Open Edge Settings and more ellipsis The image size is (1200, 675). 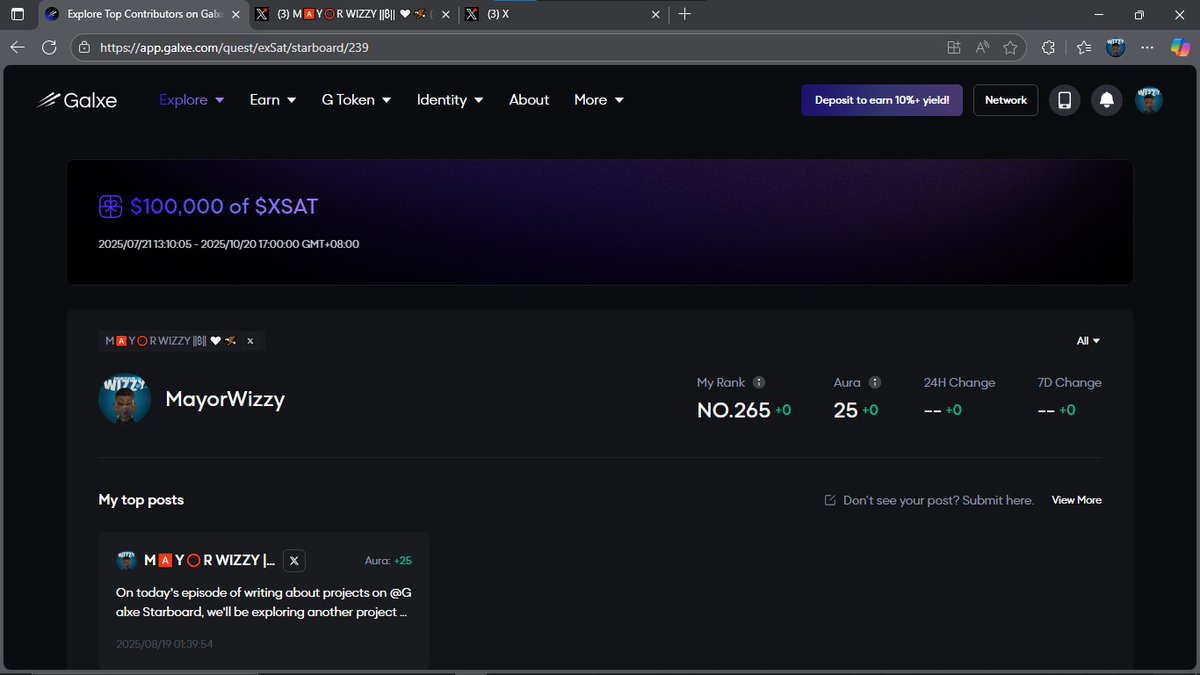[1147, 47]
